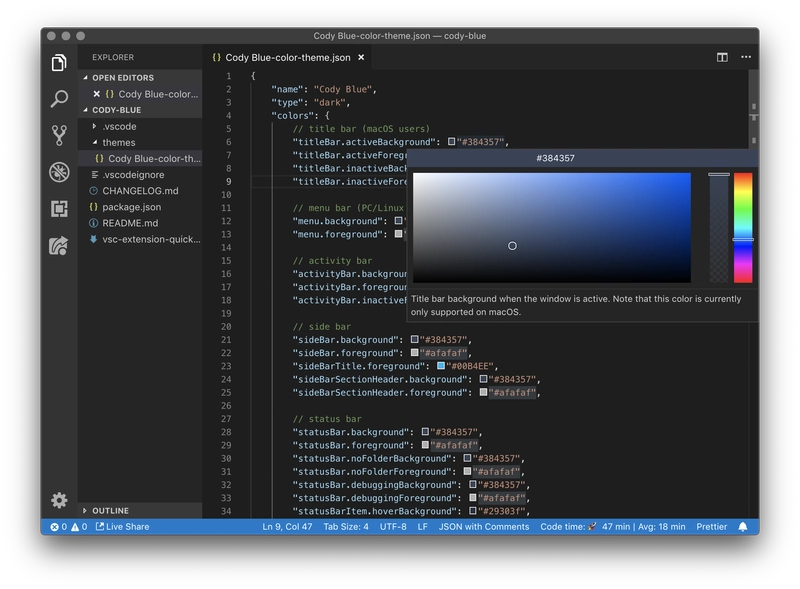Screen dimensions: 800x589
Task: Click the errors and warnings count
Action: click(x=68, y=527)
